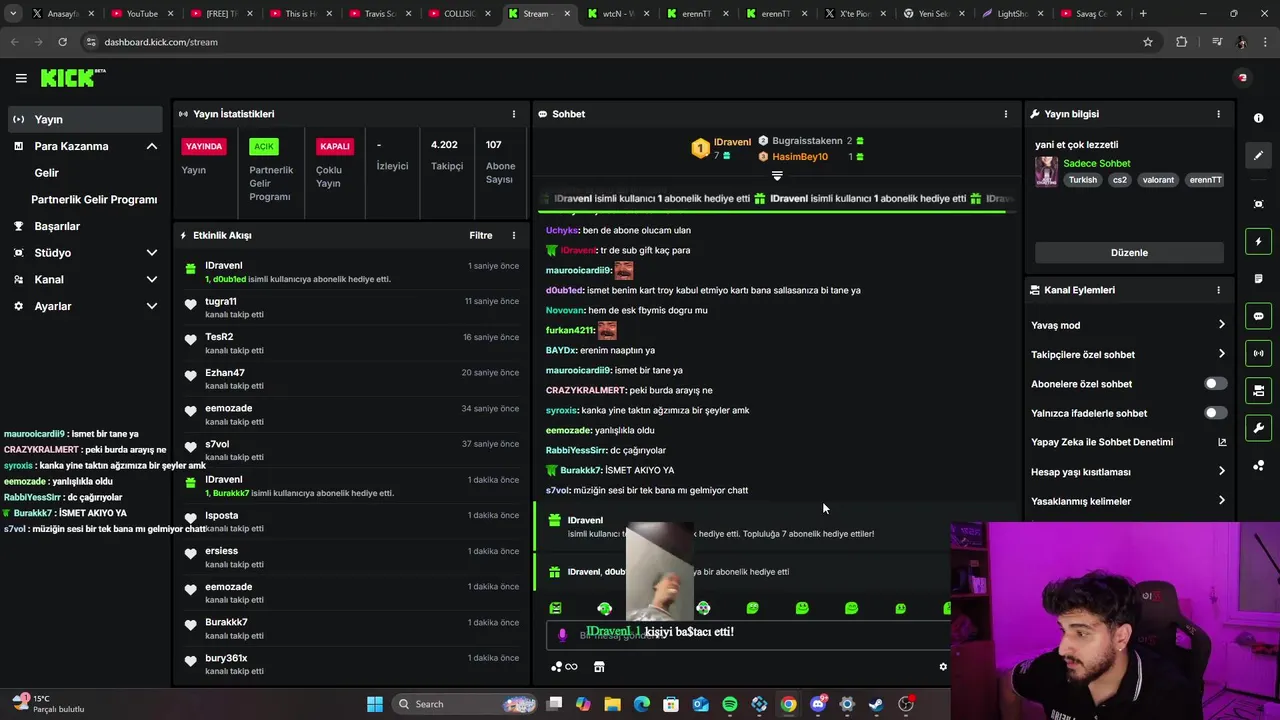Image resolution: width=1280 pixels, height=720 pixels.
Task: Open the info icon in the right rail
Action: point(1258,118)
